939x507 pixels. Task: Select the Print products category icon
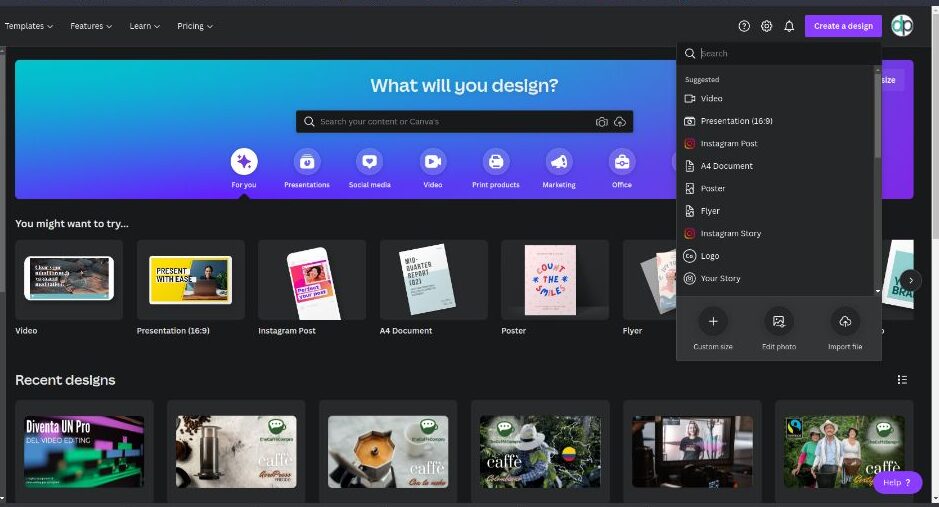pos(496,162)
